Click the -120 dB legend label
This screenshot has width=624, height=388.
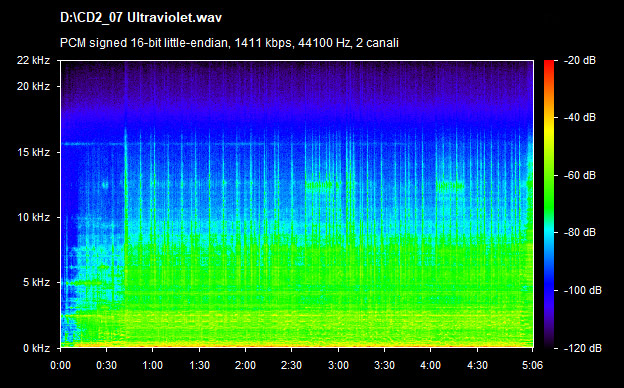click(x=582, y=348)
